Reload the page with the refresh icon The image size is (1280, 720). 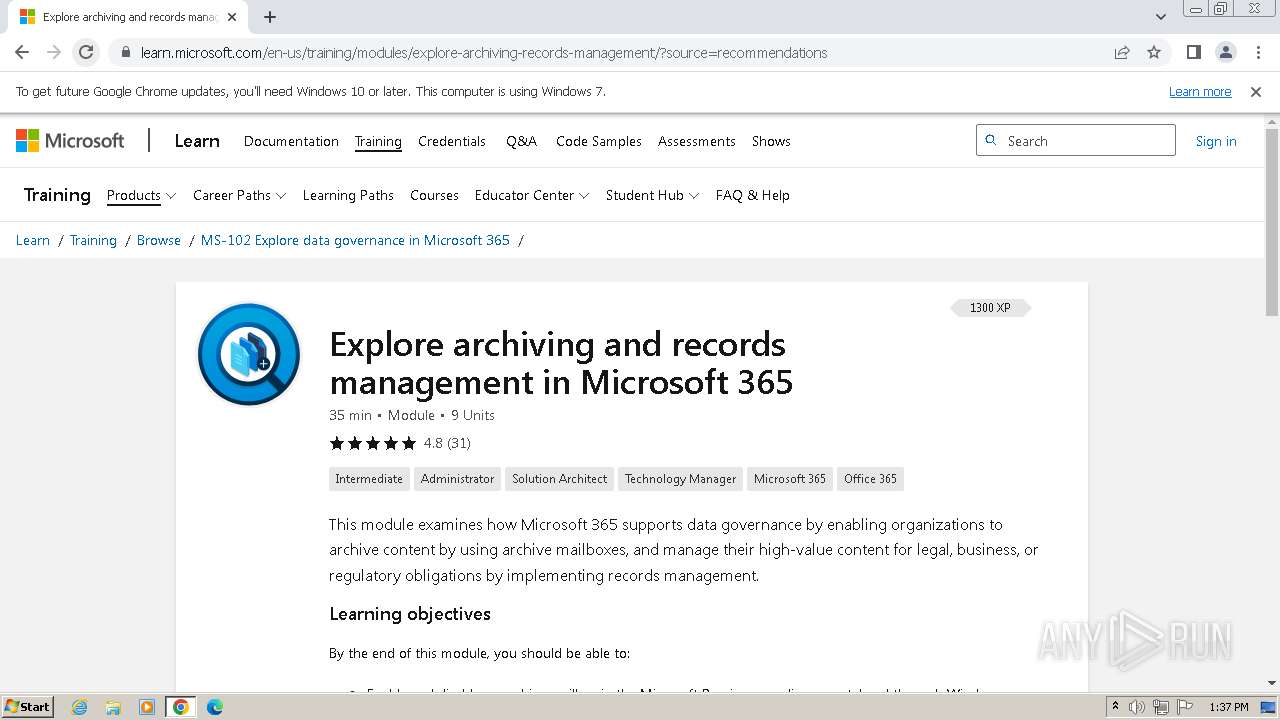[86, 52]
